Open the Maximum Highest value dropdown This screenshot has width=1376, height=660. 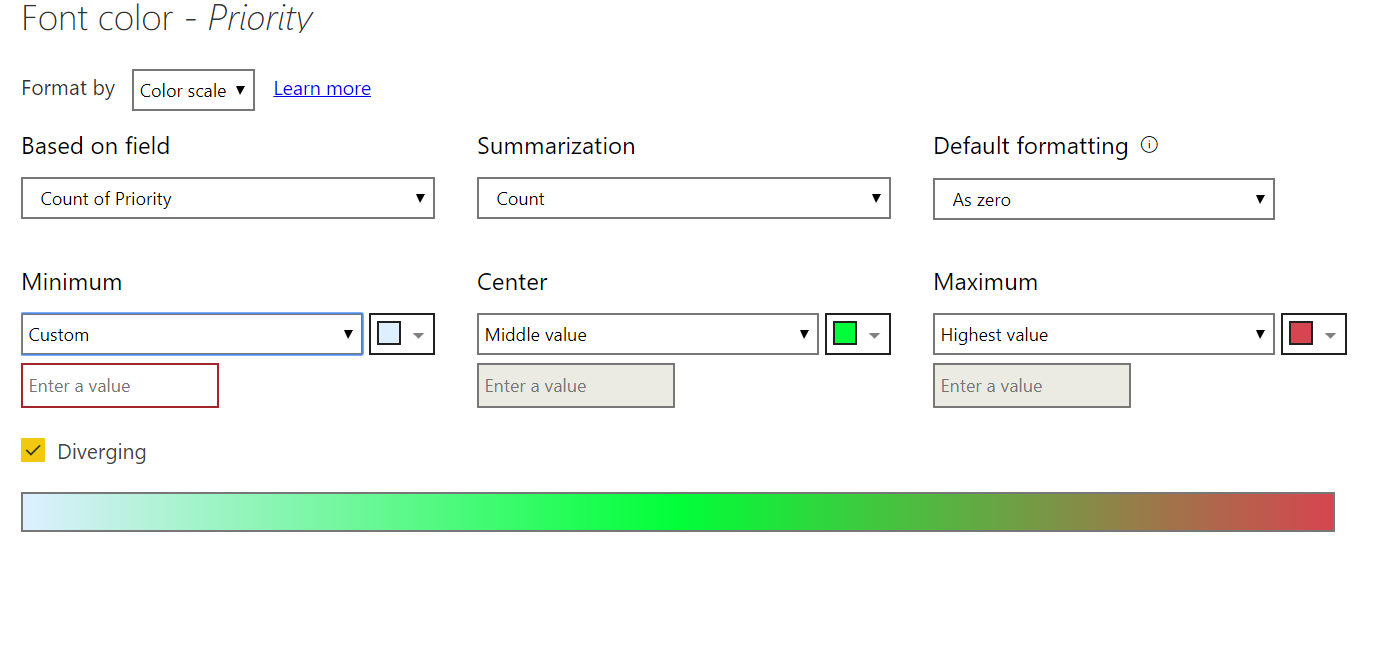pos(1104,334)
